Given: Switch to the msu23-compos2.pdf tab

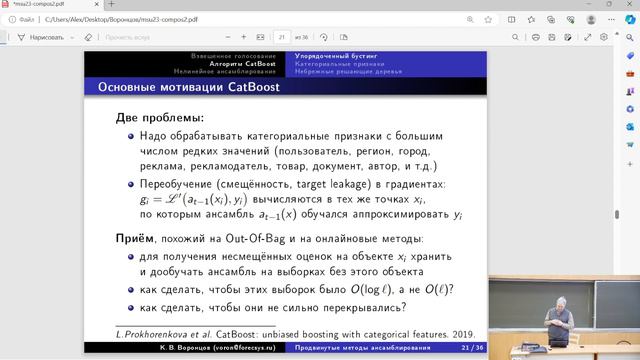Looking at the screenshot, I should tap(39, 4).
